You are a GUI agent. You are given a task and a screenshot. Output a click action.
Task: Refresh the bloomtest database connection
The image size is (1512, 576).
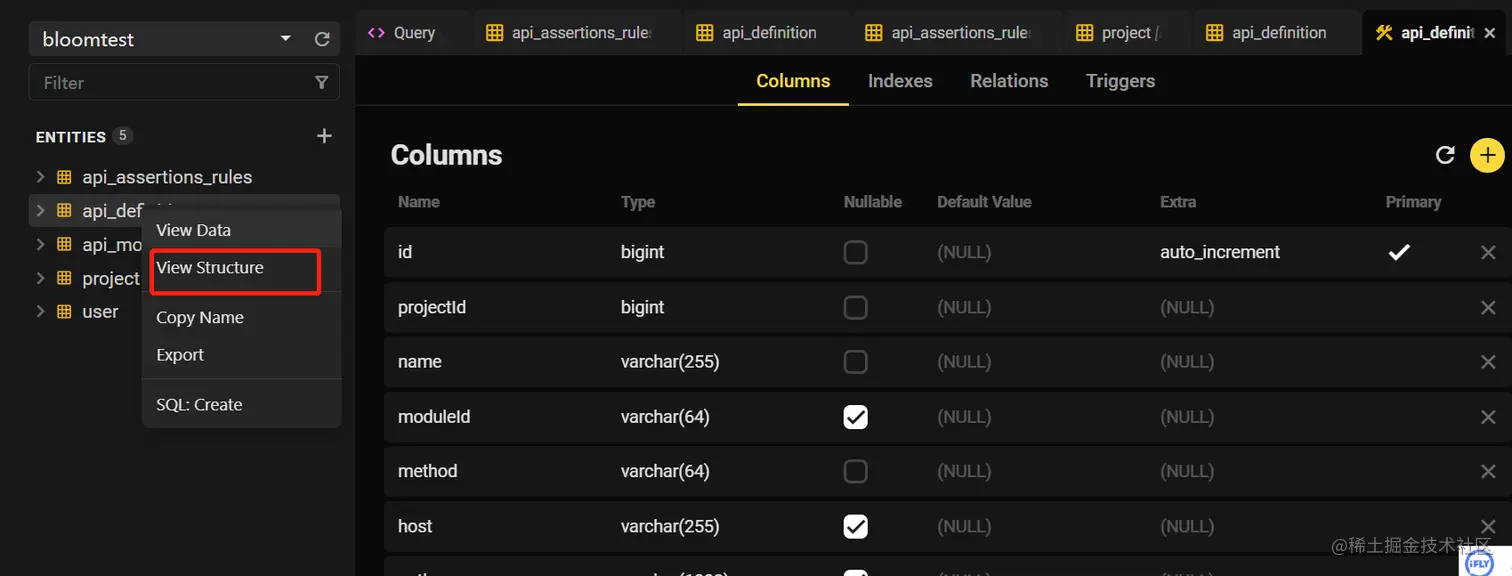point(322,39)
